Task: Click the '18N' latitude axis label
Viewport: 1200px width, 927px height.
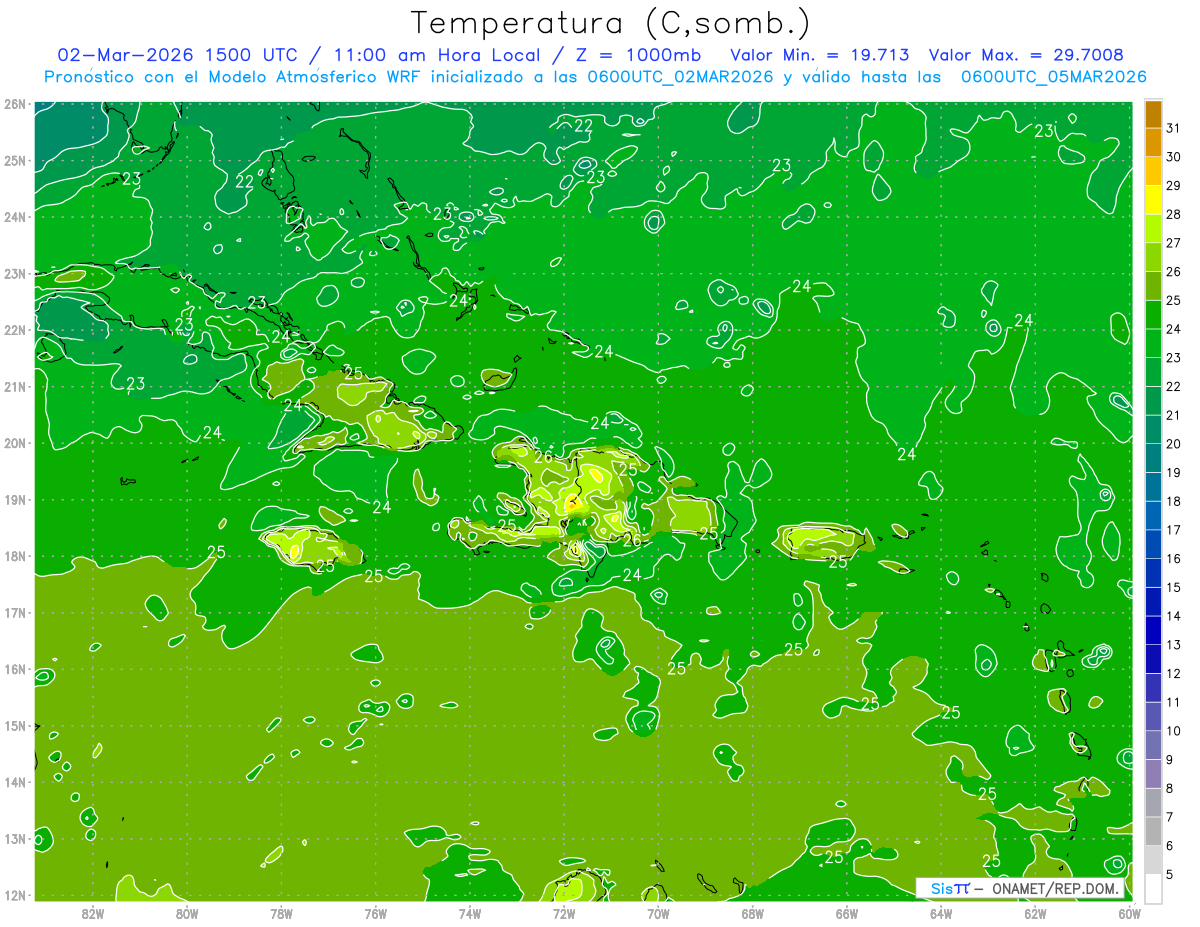Action: tap(15, 556)
